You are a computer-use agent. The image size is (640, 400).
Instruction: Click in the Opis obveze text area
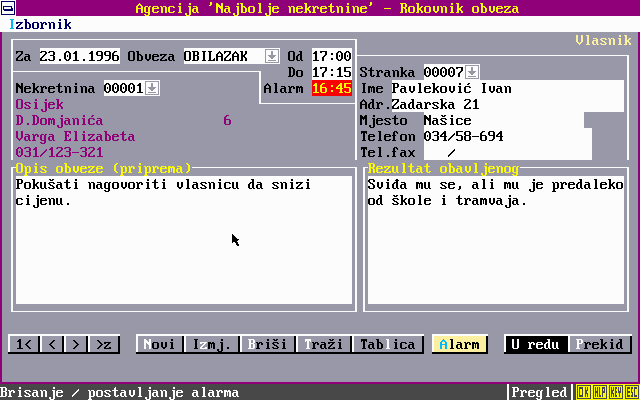point(184,240)
